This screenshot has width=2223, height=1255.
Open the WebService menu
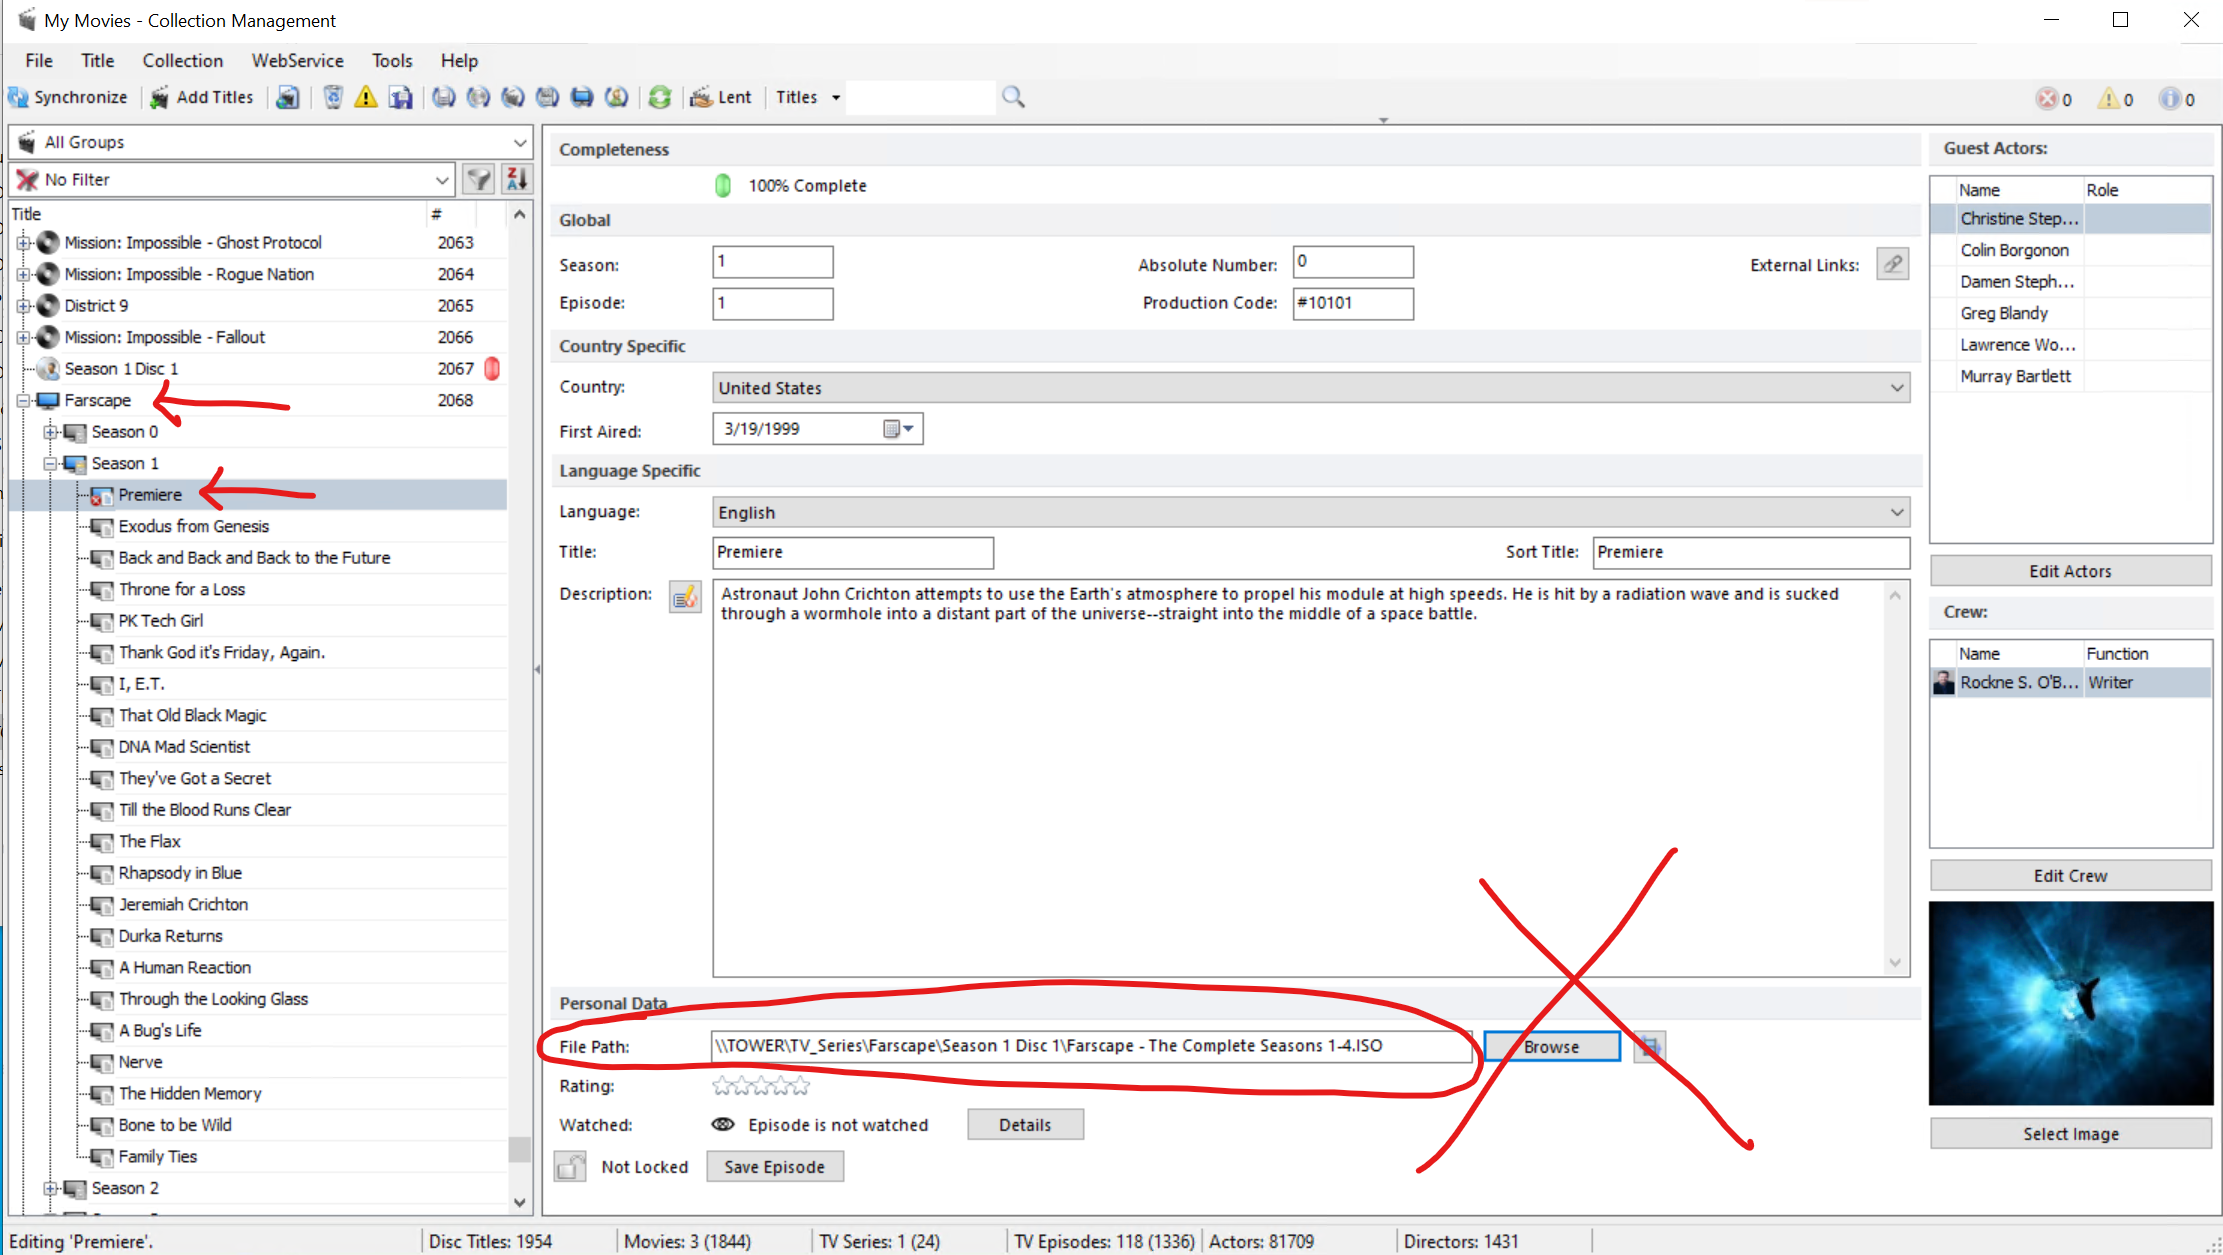coord(297,60)
